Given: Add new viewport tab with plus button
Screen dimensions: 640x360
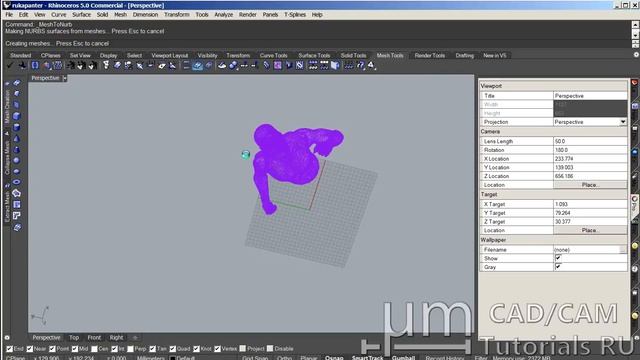Looking at the screenshot, I should 135,338.
